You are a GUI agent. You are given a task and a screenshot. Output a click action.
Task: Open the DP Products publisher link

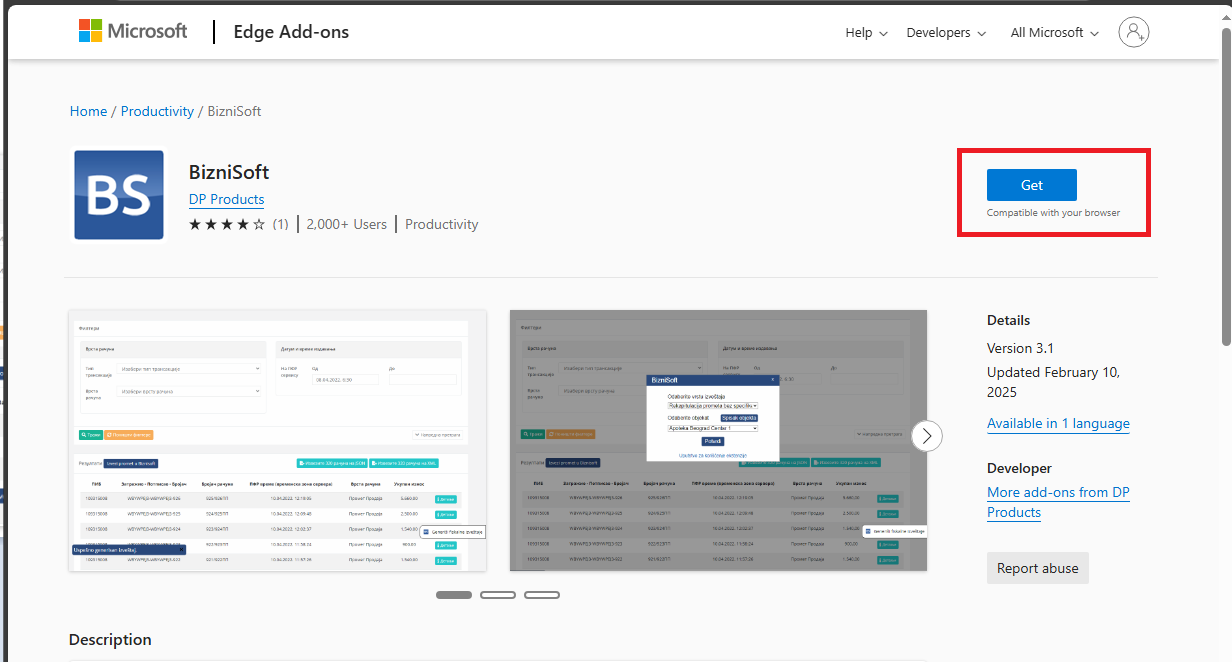coord(226,199)
